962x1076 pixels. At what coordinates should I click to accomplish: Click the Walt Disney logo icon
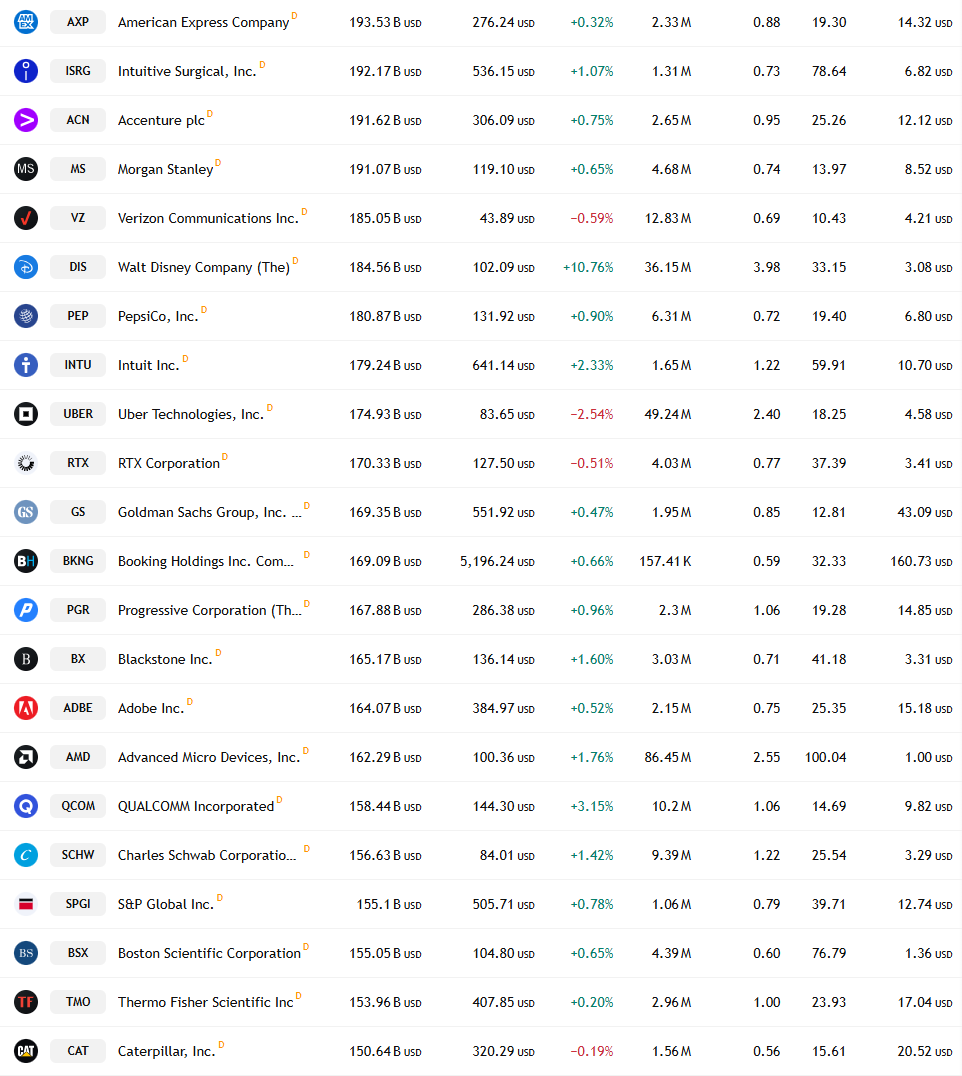26,267
